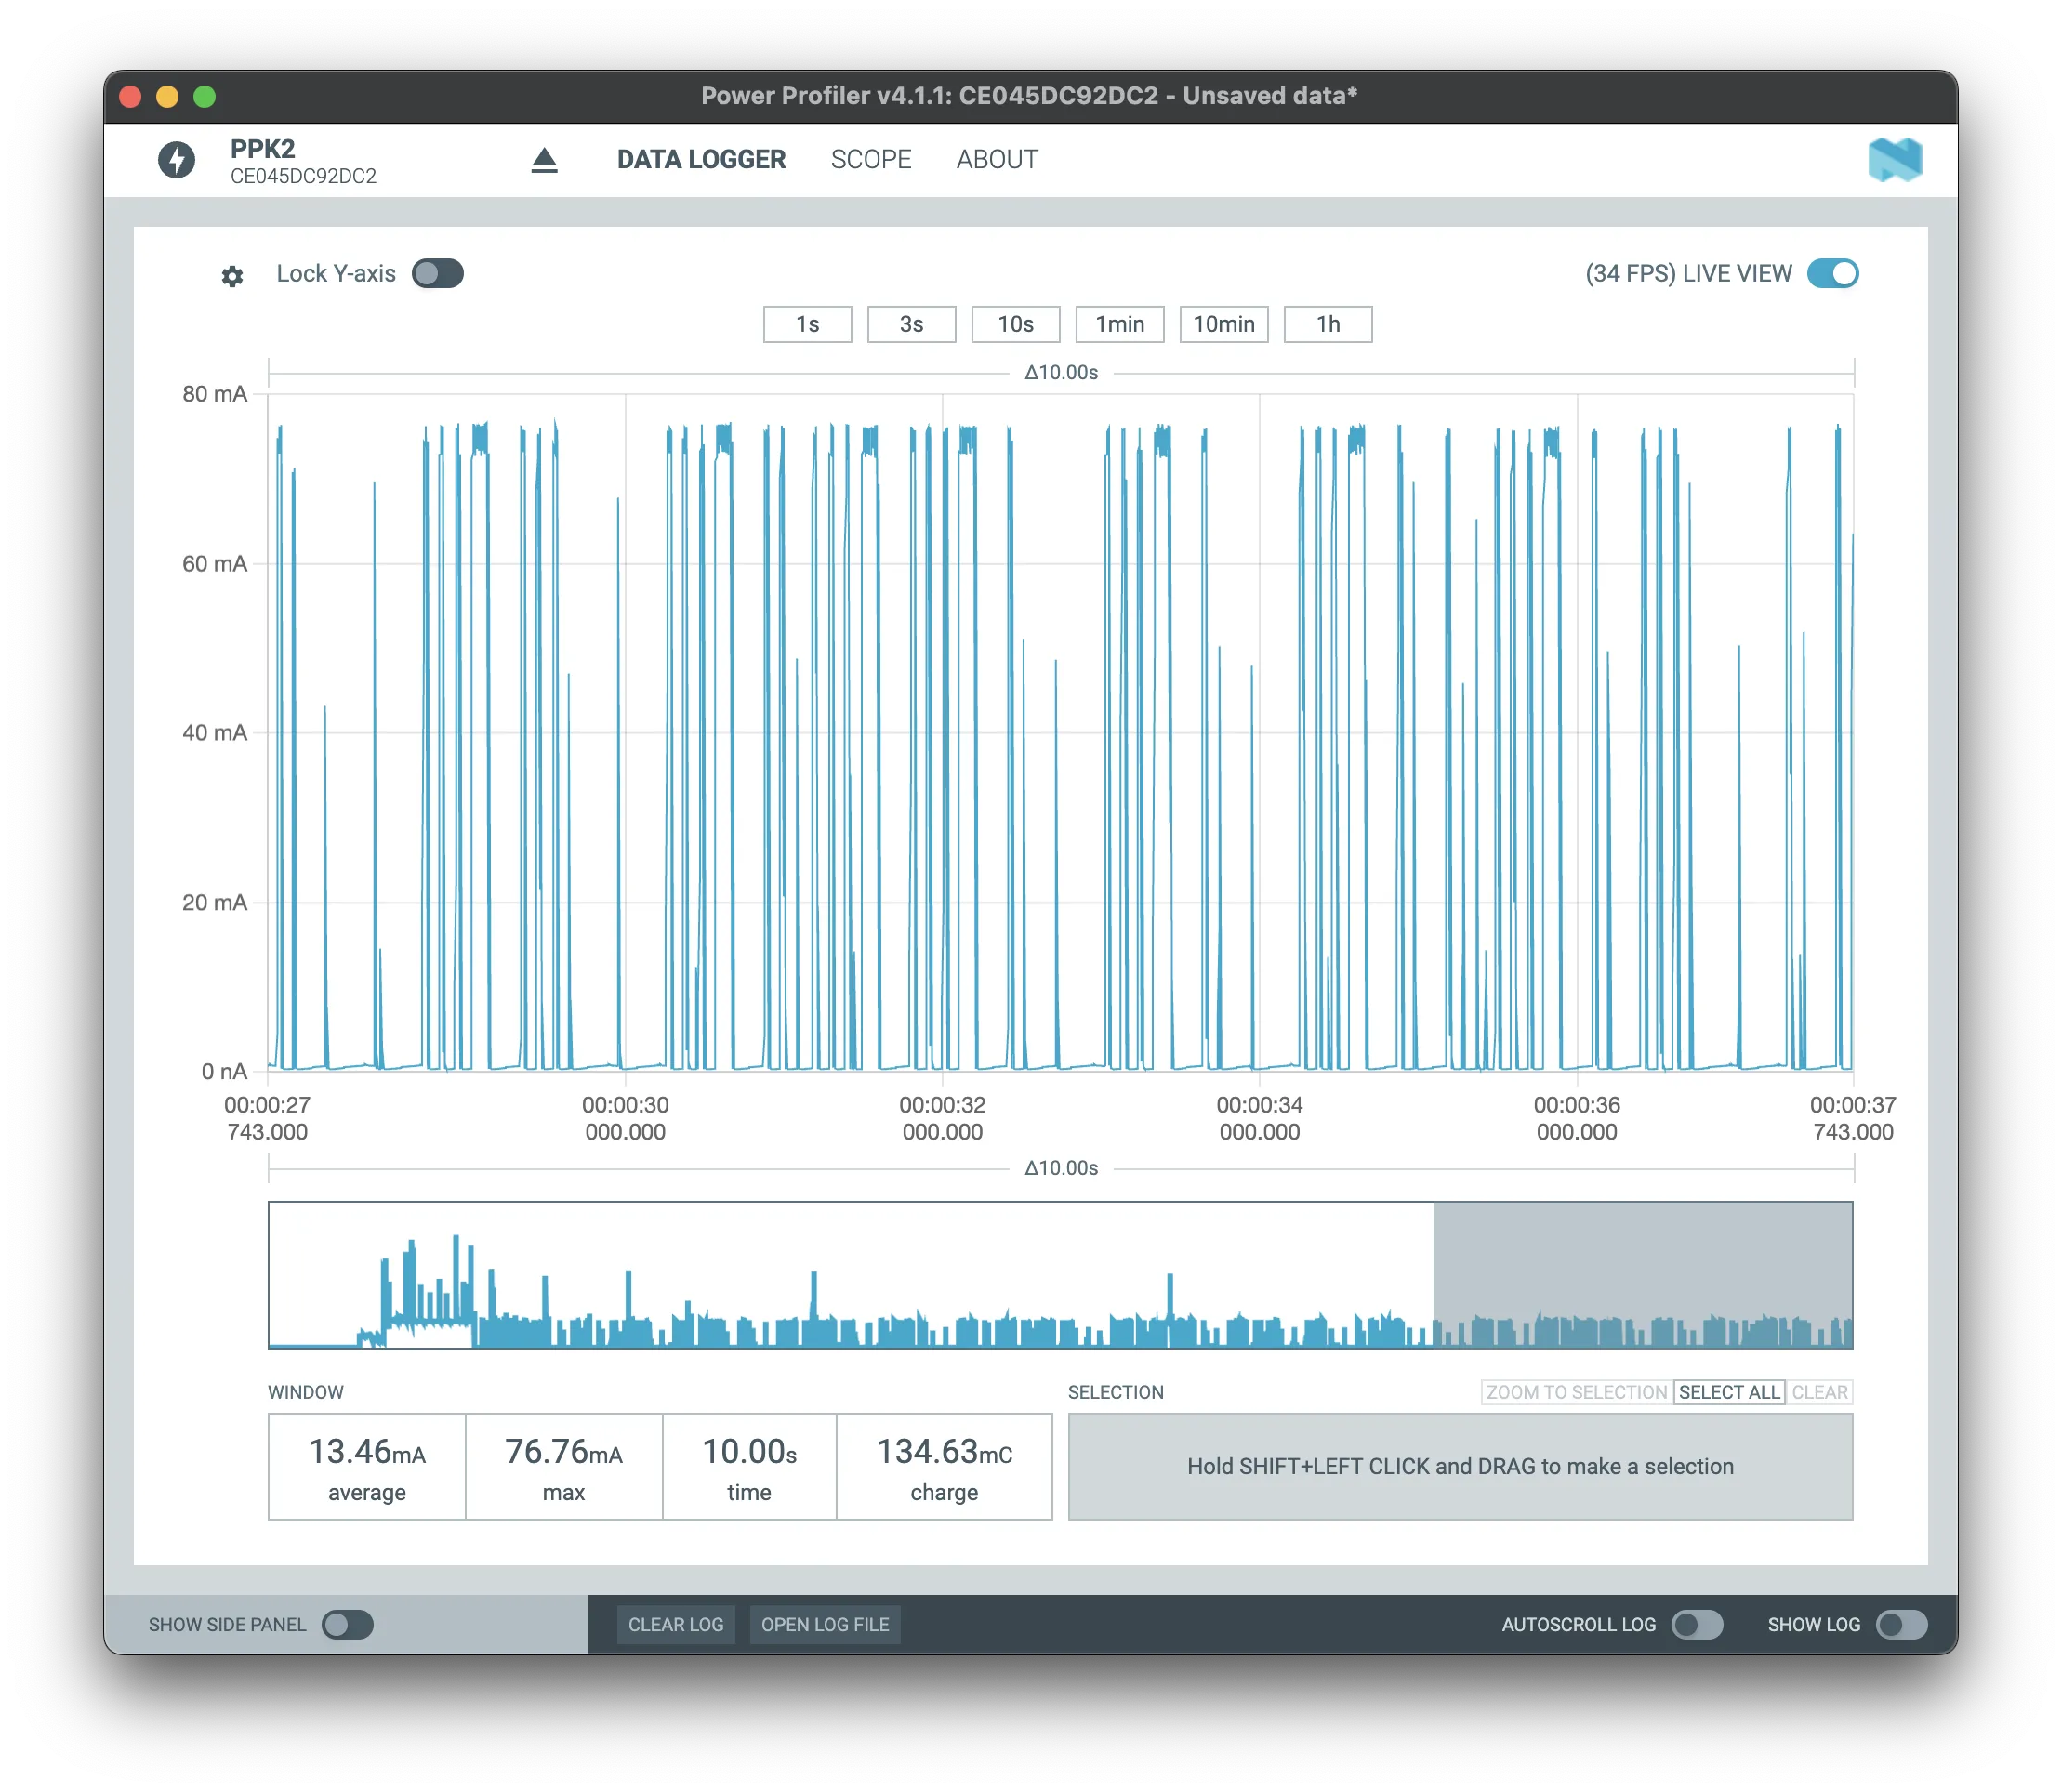Click the Clear Log button
This screenshot has height=1792, width=2062.
coord(676,1624)
